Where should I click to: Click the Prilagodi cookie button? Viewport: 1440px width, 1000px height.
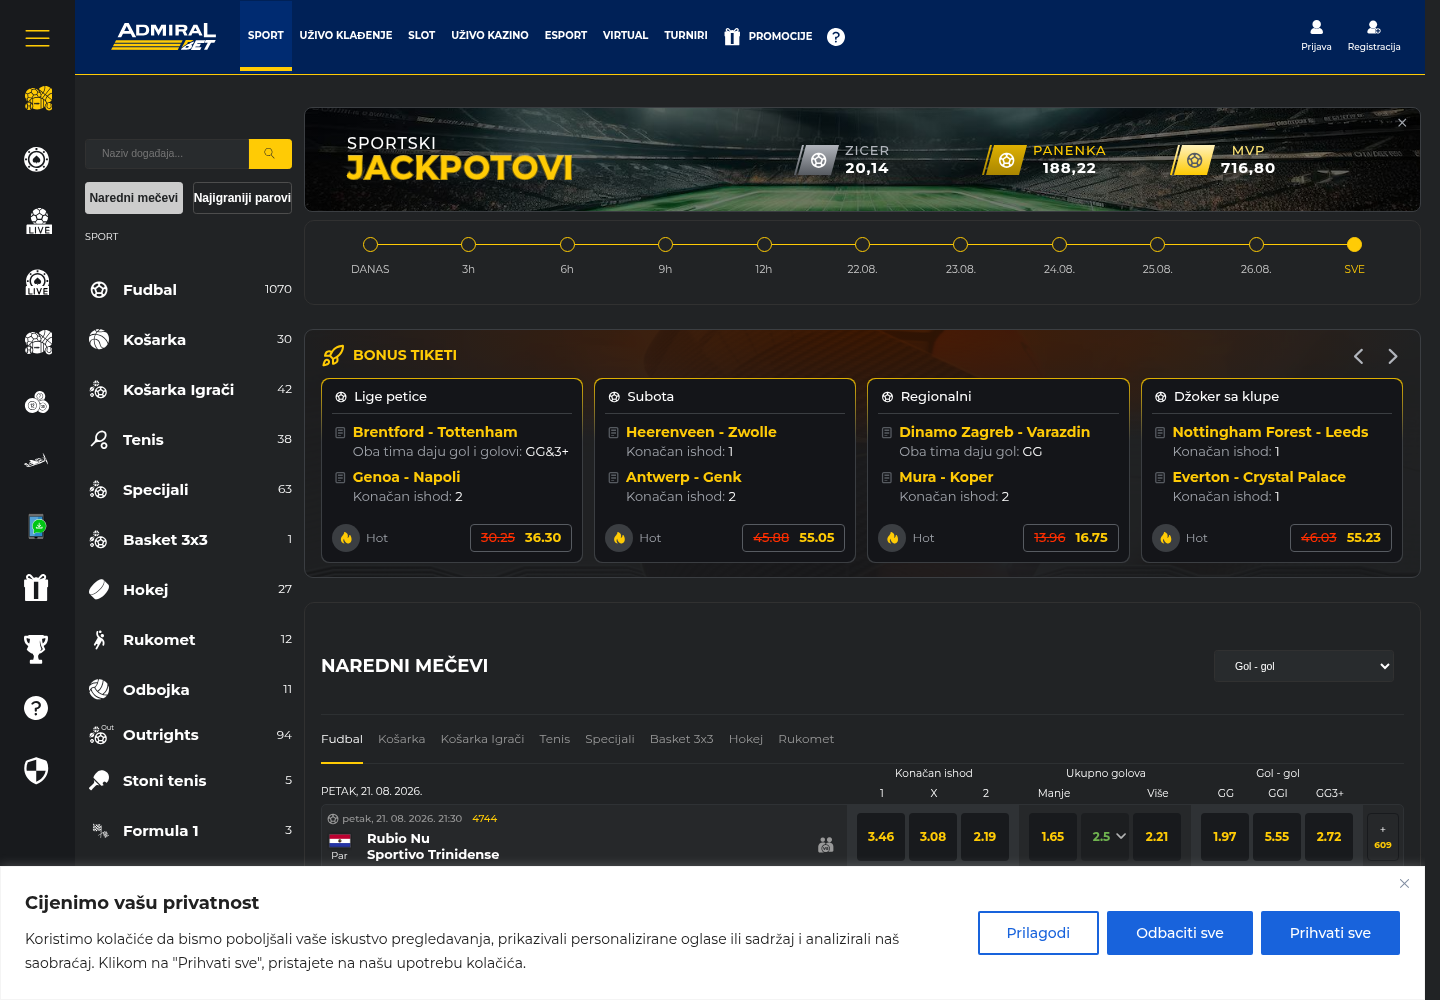tap(1038, 933)
